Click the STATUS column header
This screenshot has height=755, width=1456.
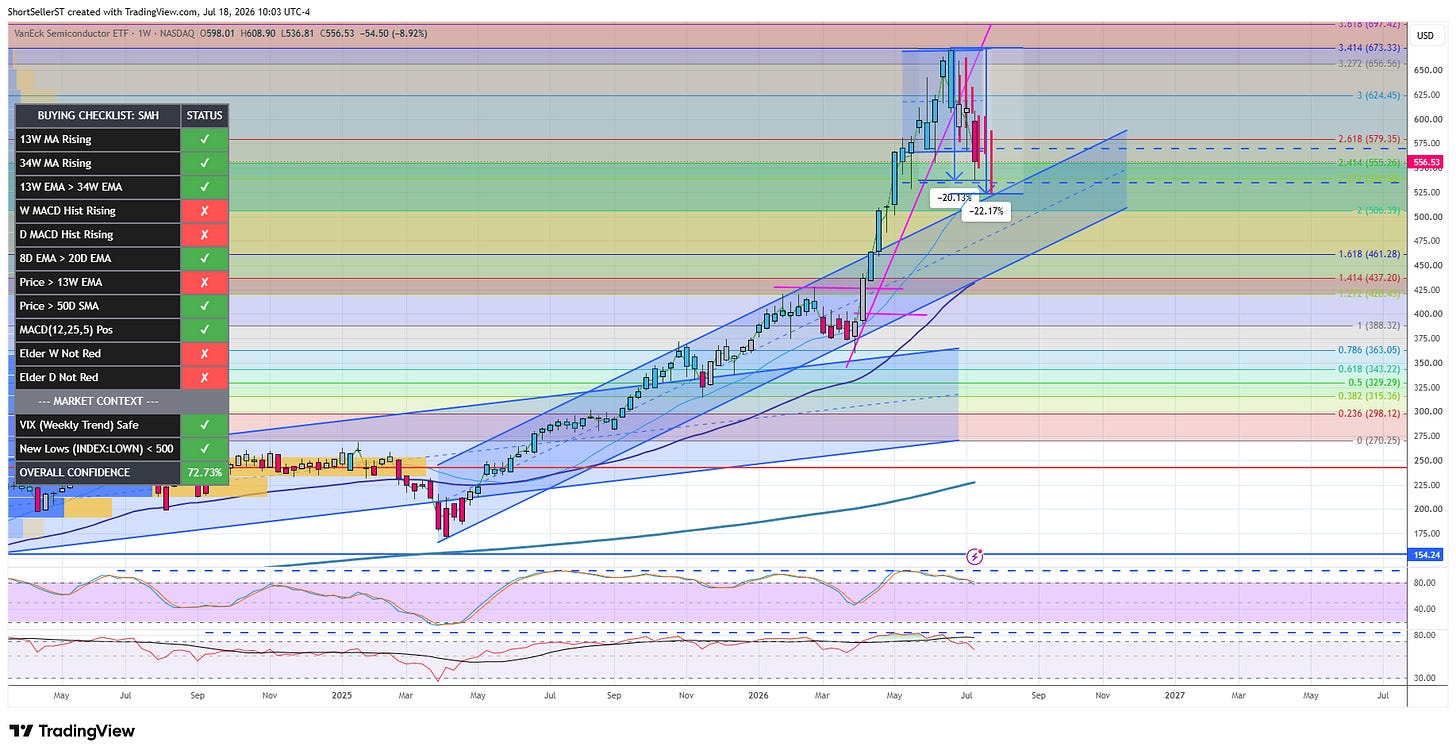[205, 116]
